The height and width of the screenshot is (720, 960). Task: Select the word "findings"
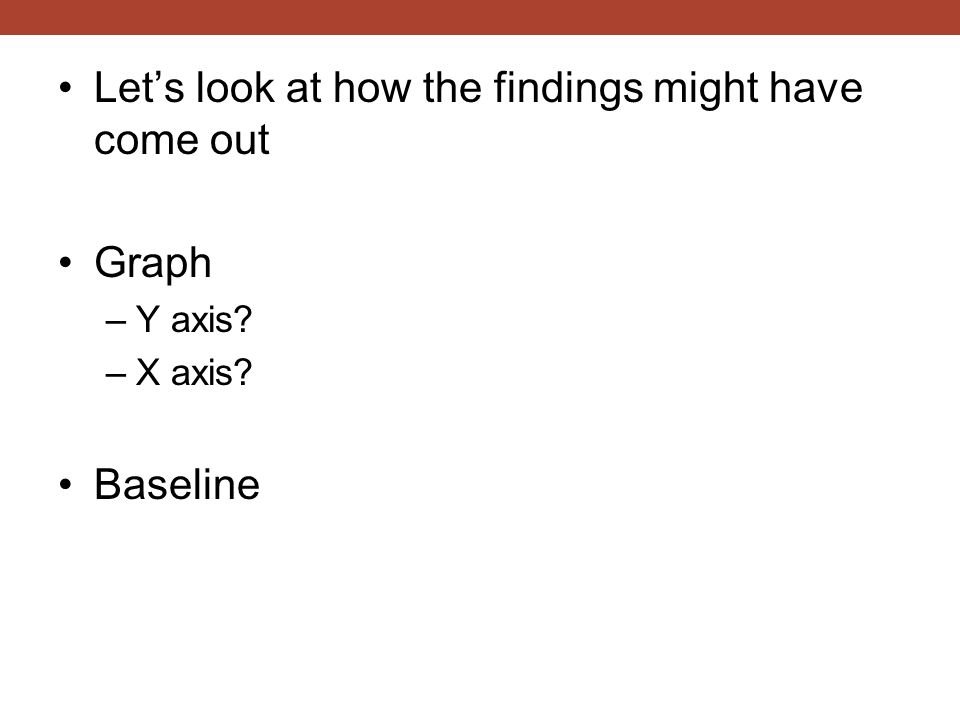click(x=568, y=90)
